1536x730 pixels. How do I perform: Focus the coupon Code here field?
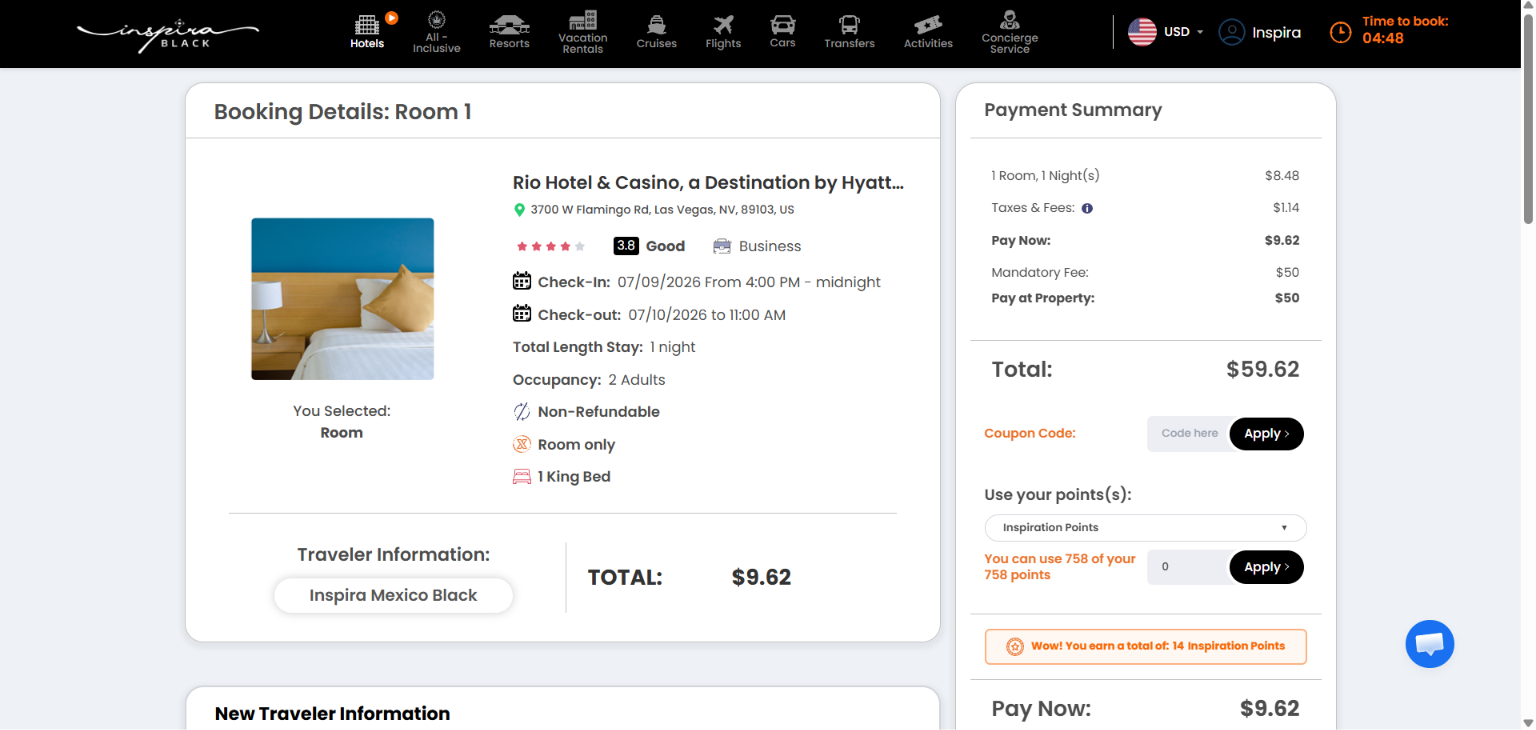tap(1189, 434)
